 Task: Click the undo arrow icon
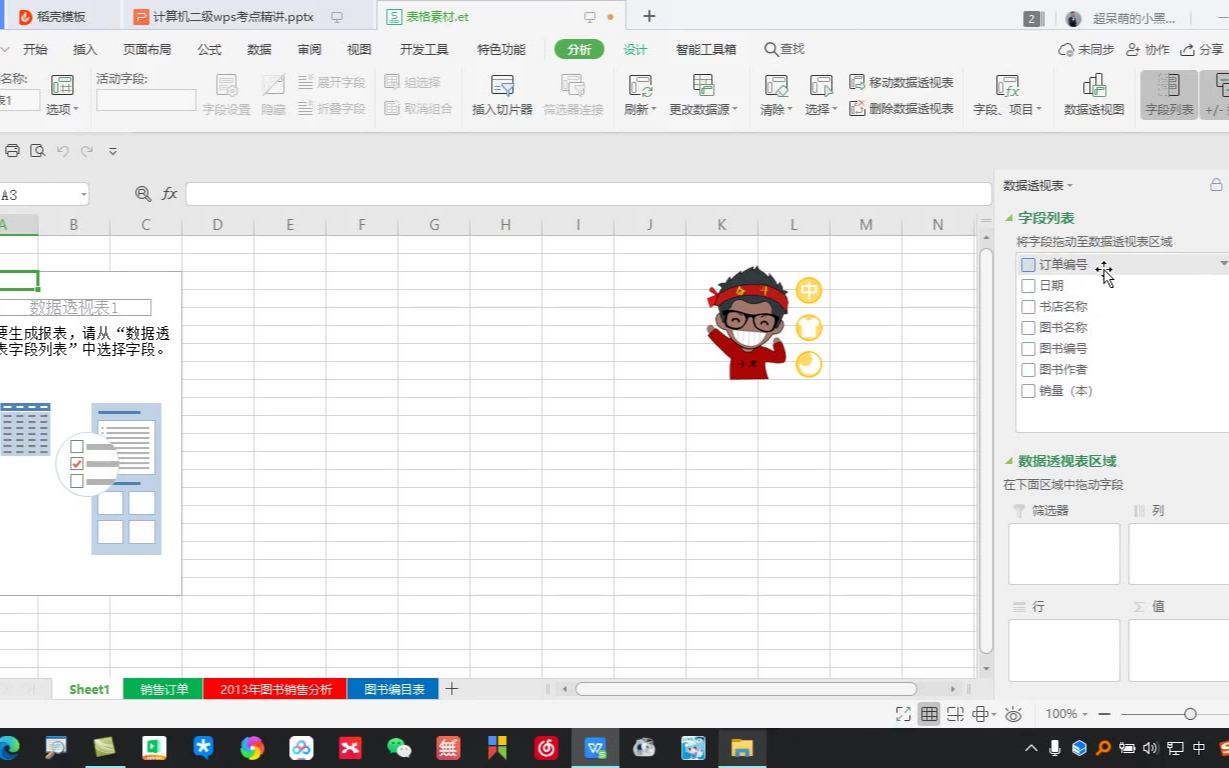62,151
